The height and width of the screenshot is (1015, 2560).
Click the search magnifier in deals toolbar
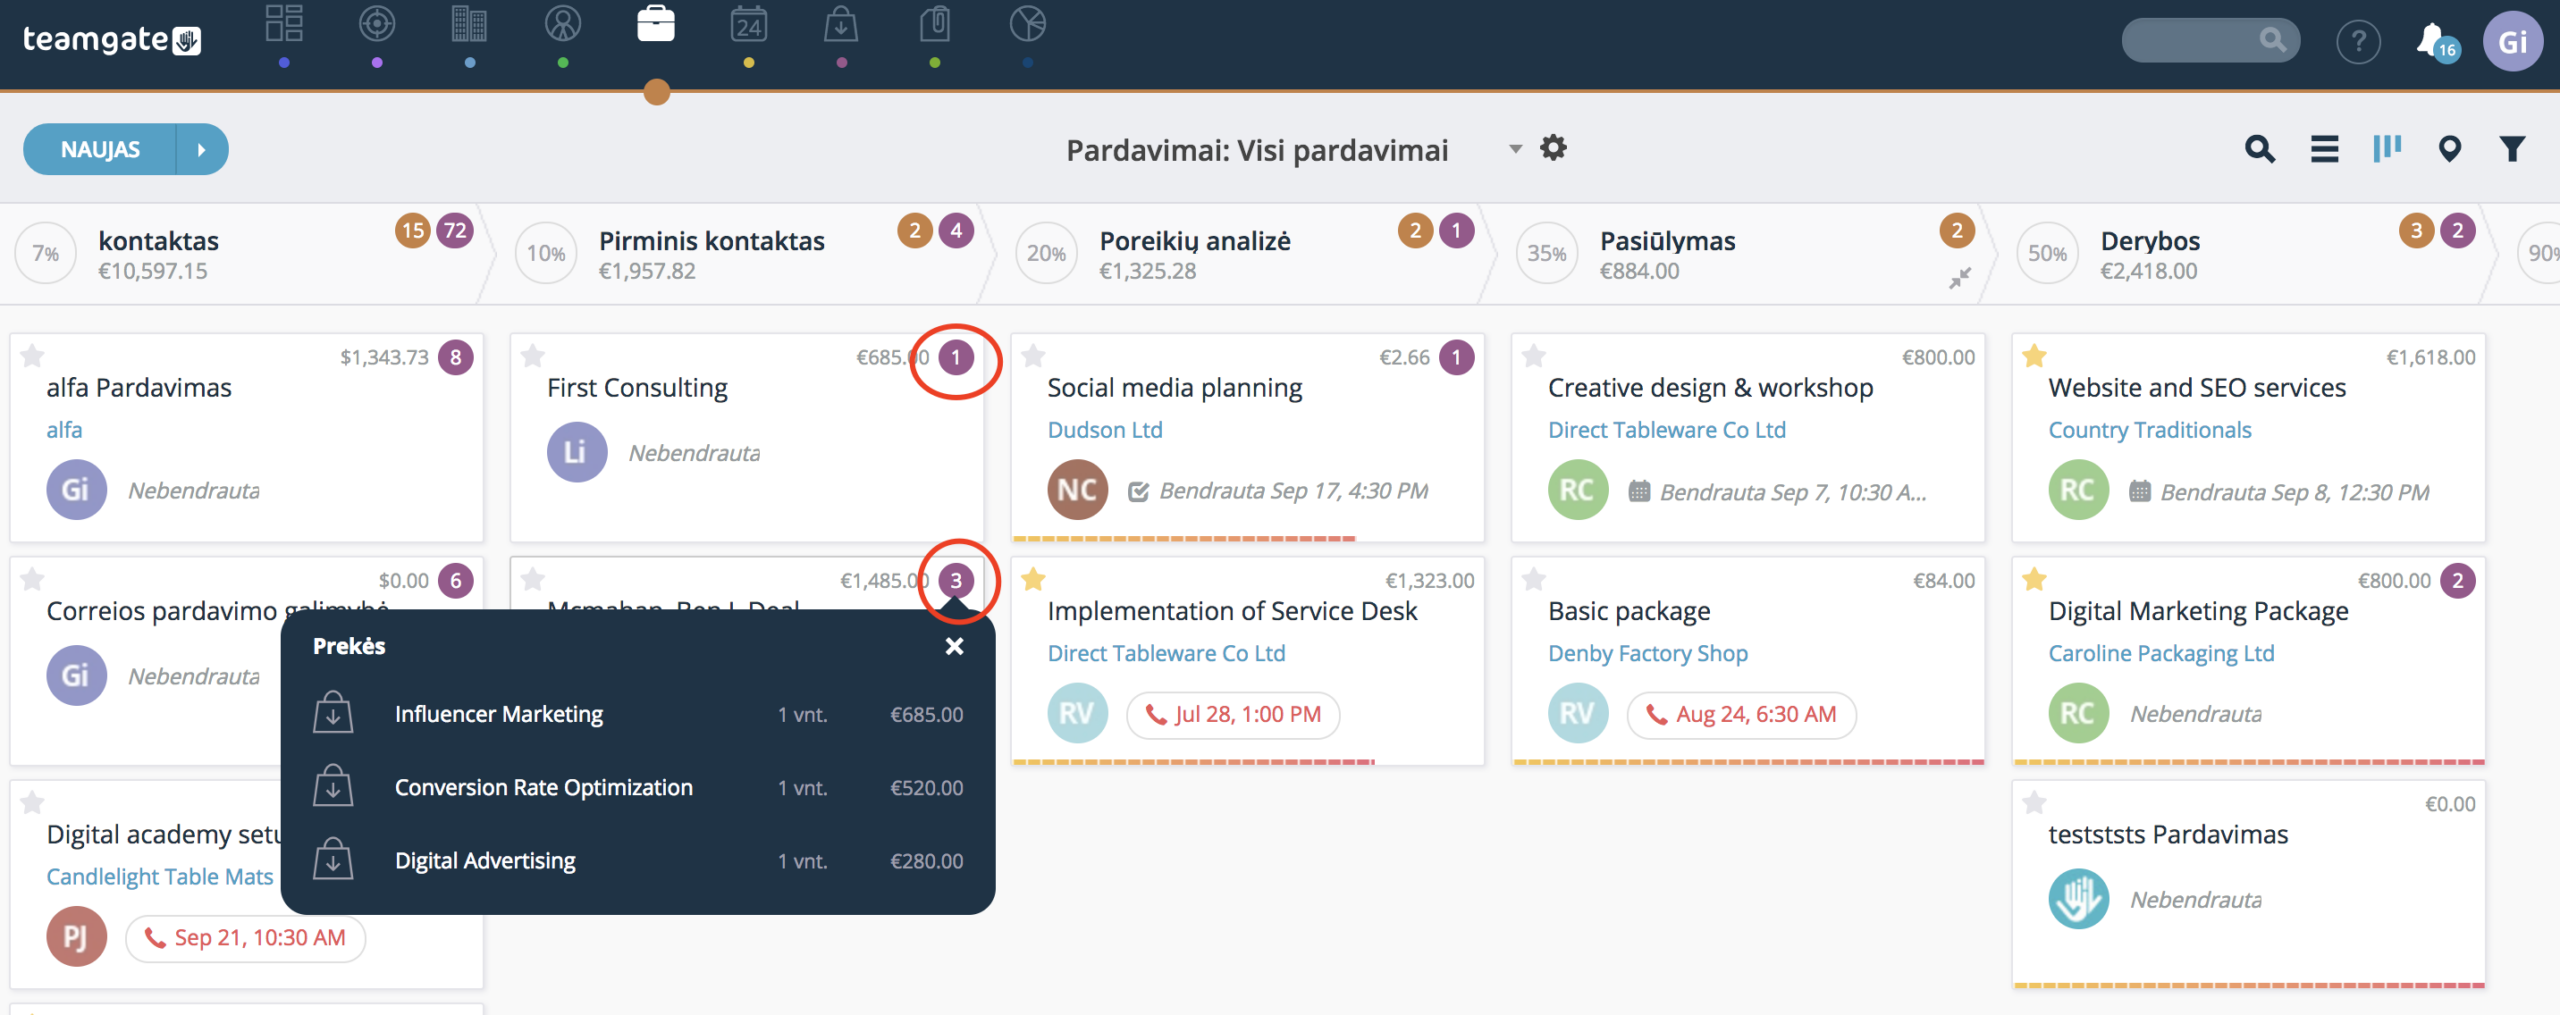(x=2260, y=149)
